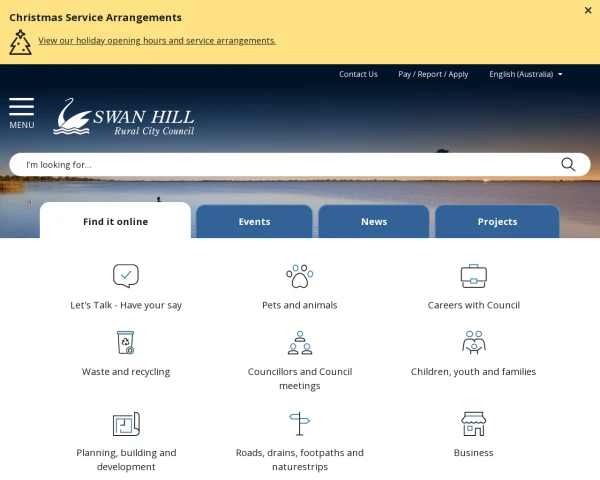Open the Pay / Report / Apply link
This screenshot has width=600, height=480.
[x=433, y=74]
